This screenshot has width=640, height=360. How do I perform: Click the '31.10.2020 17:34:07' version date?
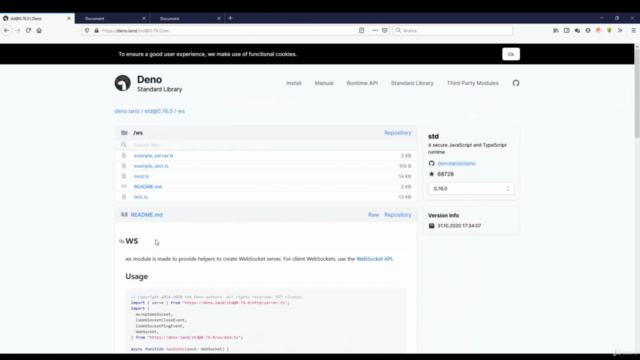coord(459,226)
